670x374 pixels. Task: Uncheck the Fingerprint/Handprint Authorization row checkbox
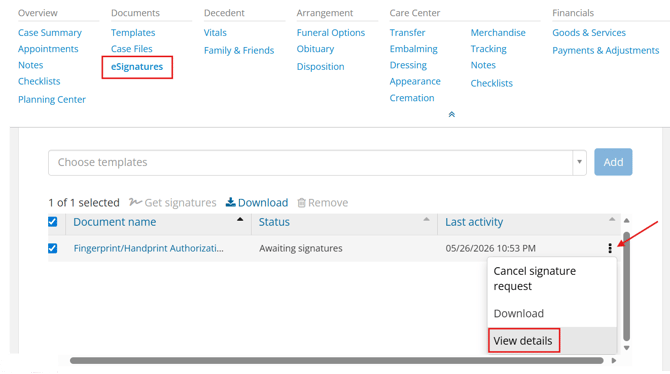click(x=53, y=248)
